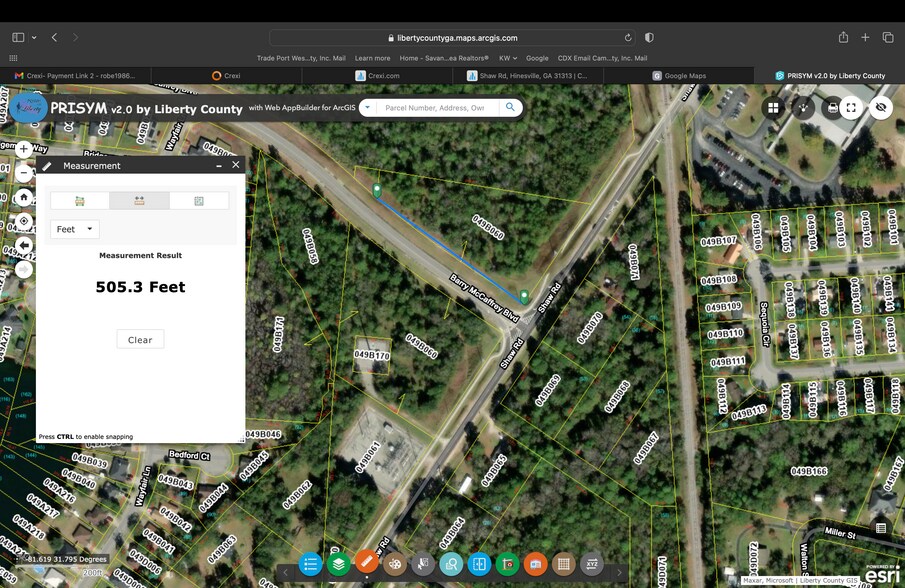Clear the measurement result
Image resolution: width=905 pixels, height=588 pixels.
click(140, 339)
